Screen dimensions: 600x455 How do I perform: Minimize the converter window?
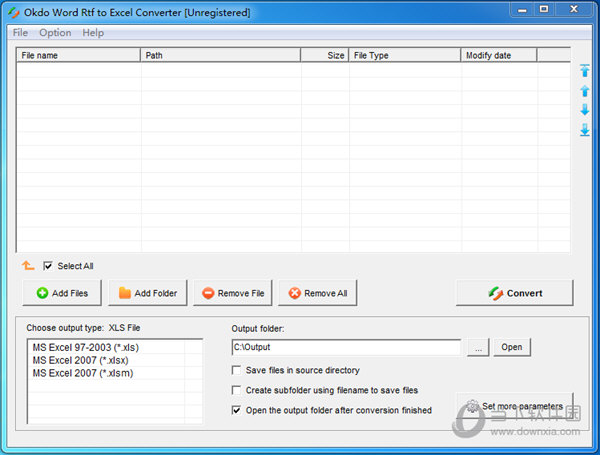(522, 10)
